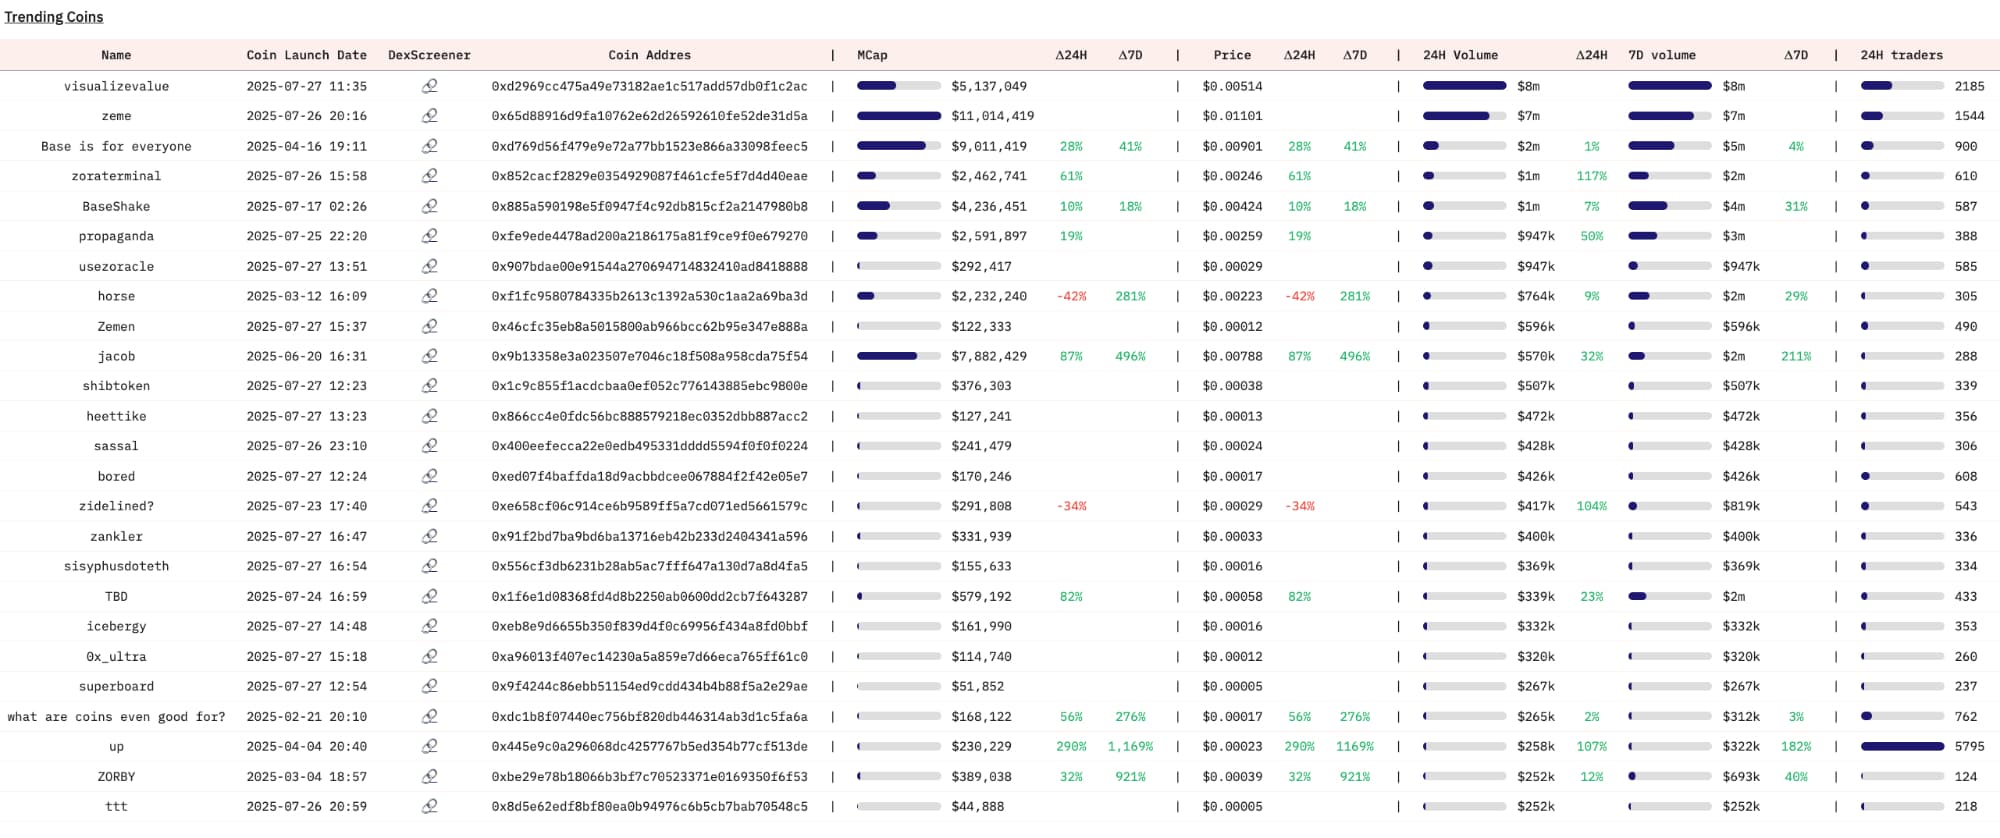Open DexScreener icon for jacob coin
The width and height of the screenshot is (2000, 838).
tap(429, 356)
